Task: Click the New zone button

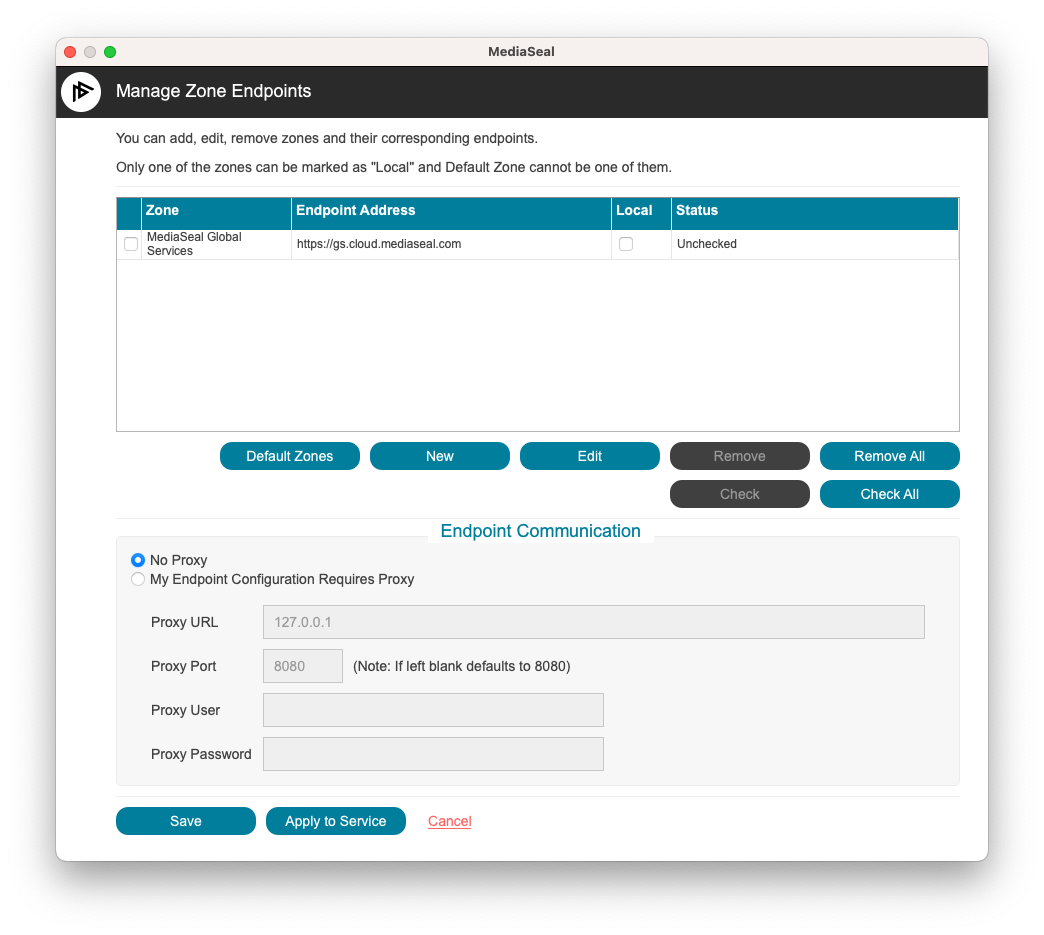Action: pos(439,456)
